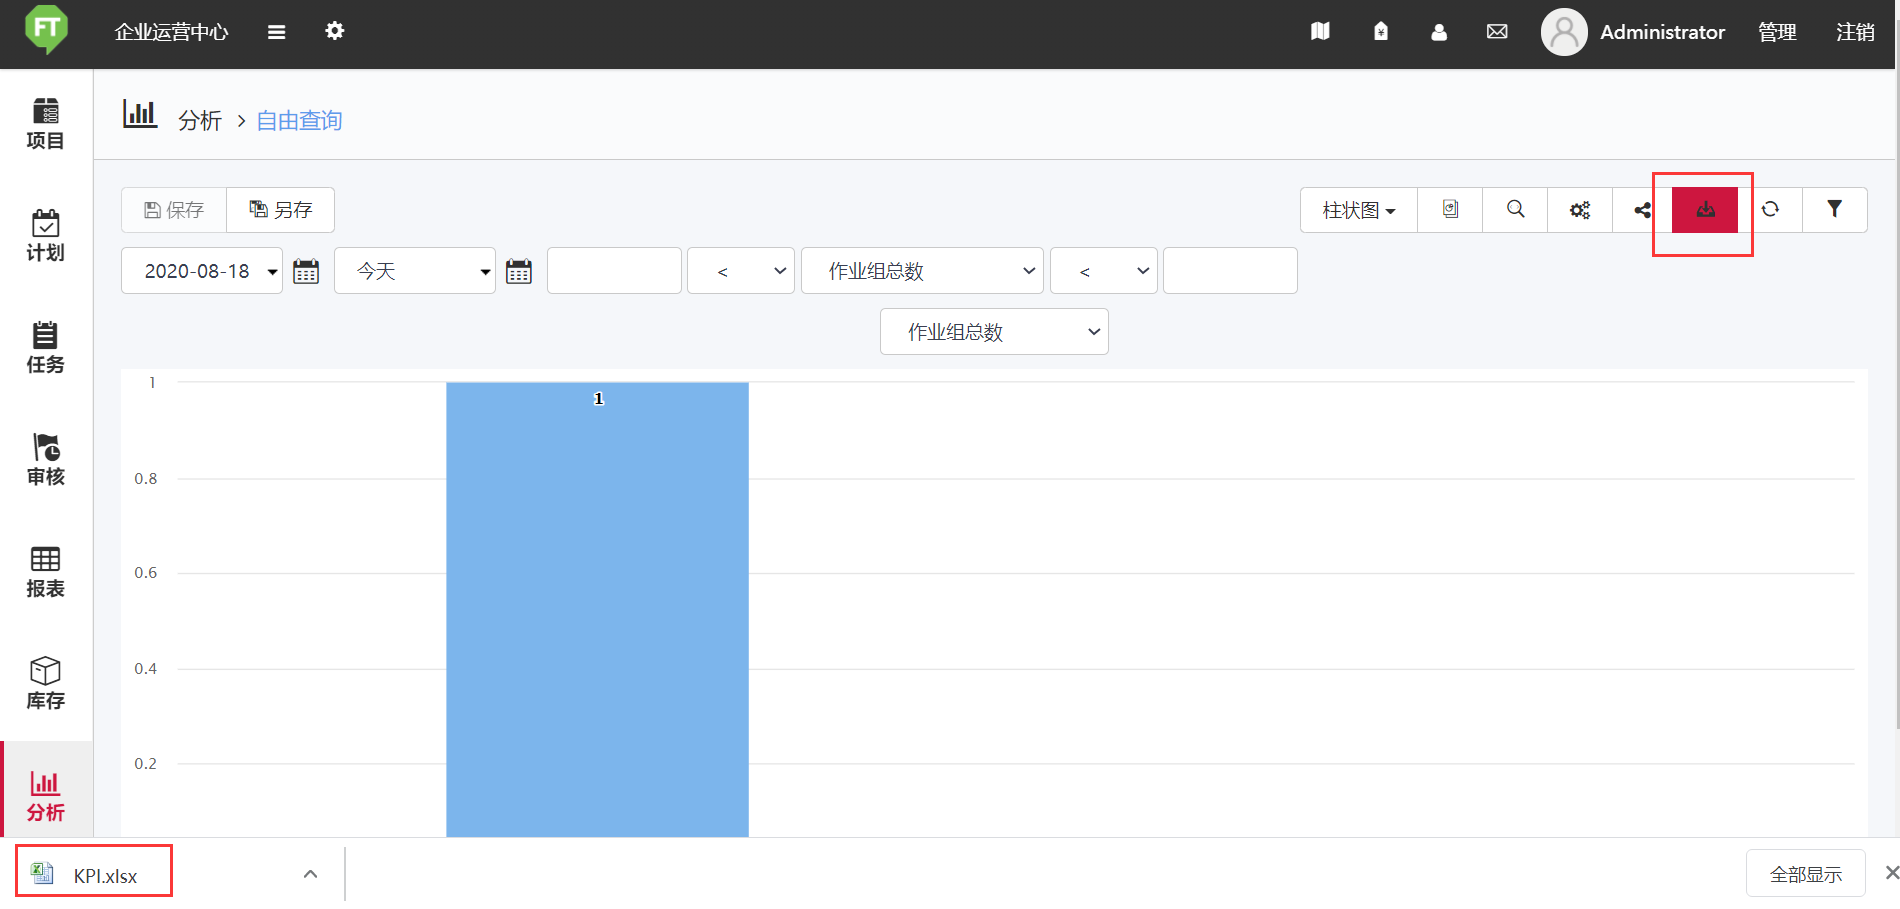Select 任务 in the sidebar
Viewport: 1900px width, 909px height.
(x=46, y=348)
